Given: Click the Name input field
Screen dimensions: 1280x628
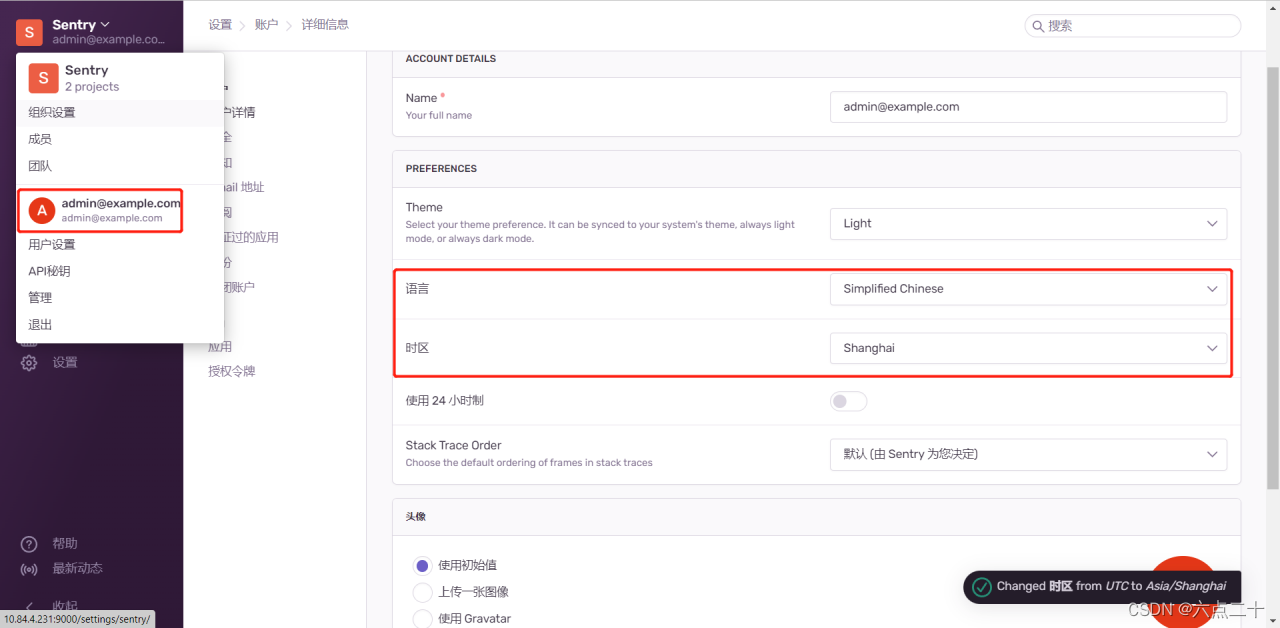Looking at the screenshot, I should click(1027, 107).
